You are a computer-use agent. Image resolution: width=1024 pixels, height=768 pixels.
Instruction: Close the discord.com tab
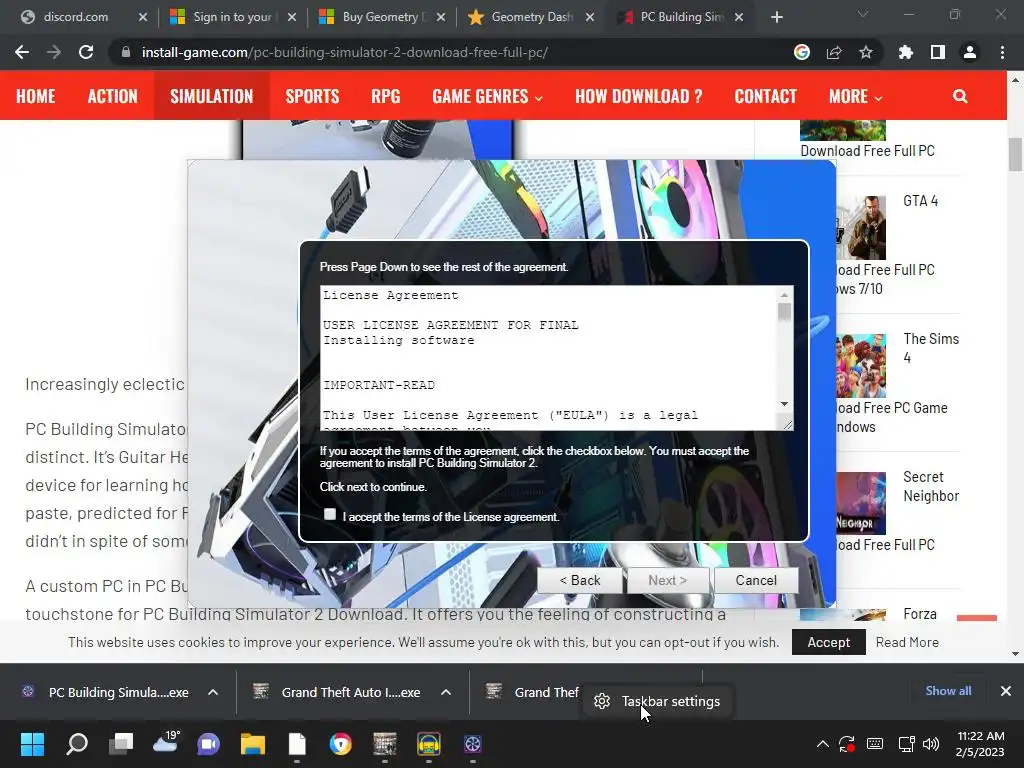[x=143, y=17]
